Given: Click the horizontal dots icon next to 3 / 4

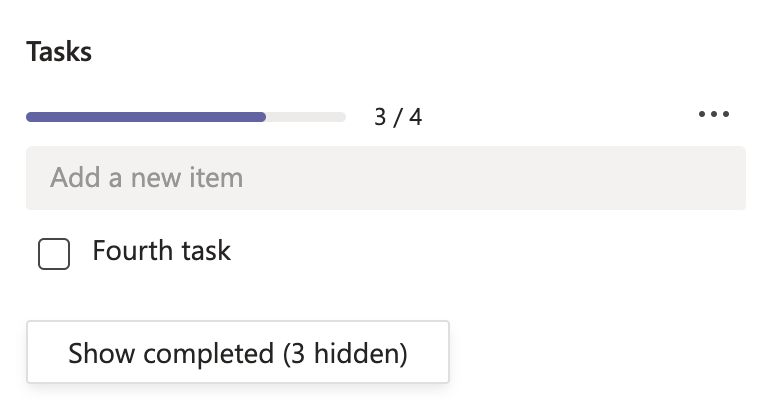Looking at the screenshot, I should point(714,115).
